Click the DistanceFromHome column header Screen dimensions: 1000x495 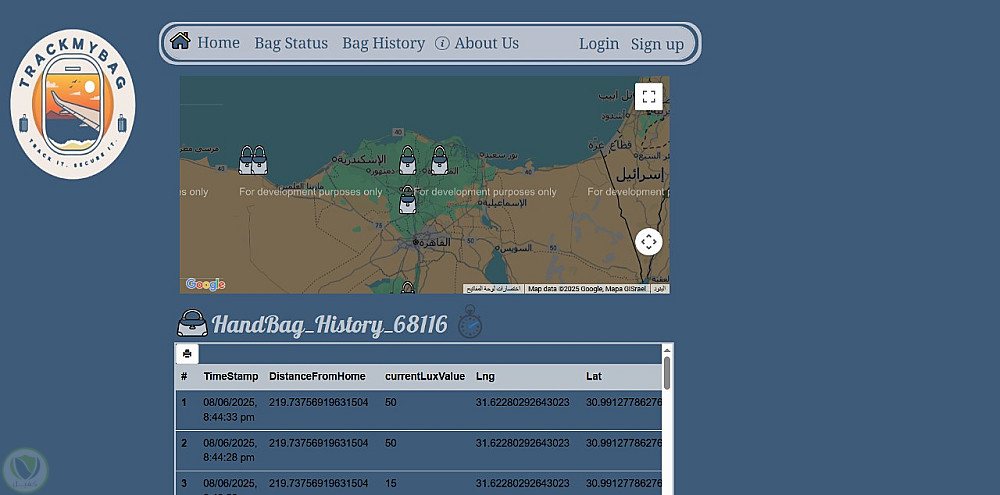(318, 377)
